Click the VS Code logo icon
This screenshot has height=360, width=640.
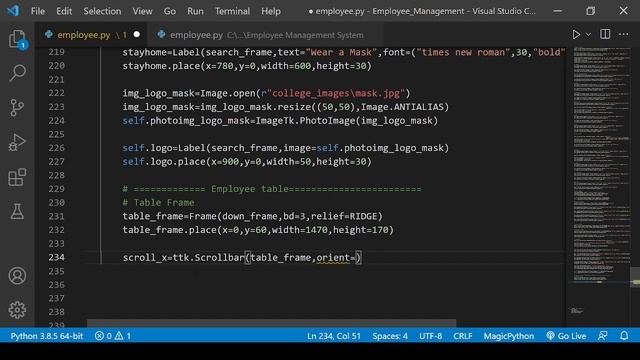tap(13, 11)
